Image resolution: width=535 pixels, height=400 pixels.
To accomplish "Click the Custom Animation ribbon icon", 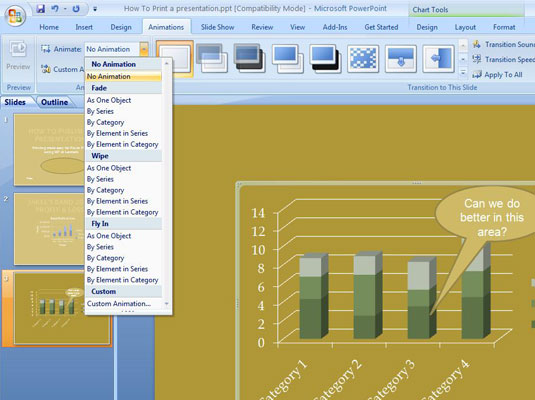I will tap(46, 69).
